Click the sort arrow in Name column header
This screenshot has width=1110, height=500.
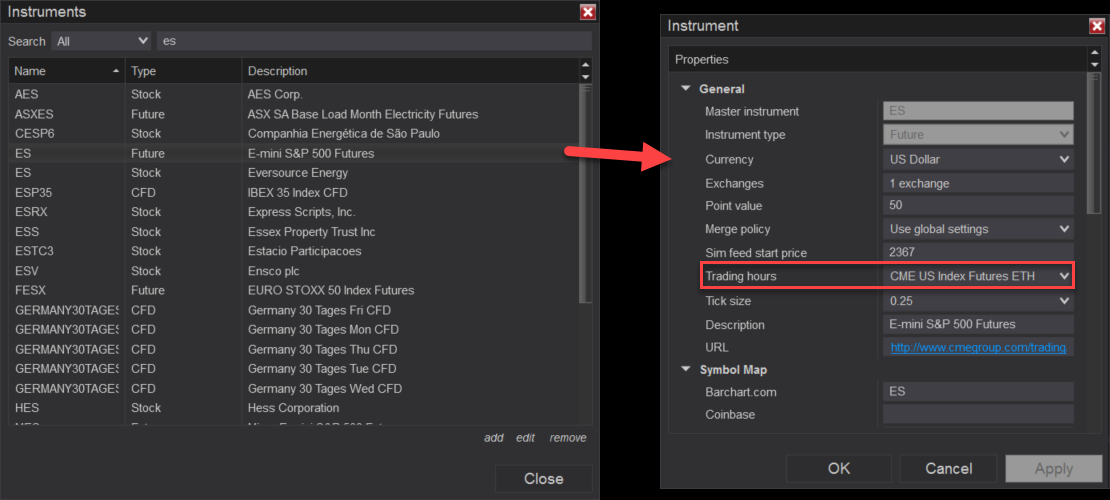click(x=117, y=71)
